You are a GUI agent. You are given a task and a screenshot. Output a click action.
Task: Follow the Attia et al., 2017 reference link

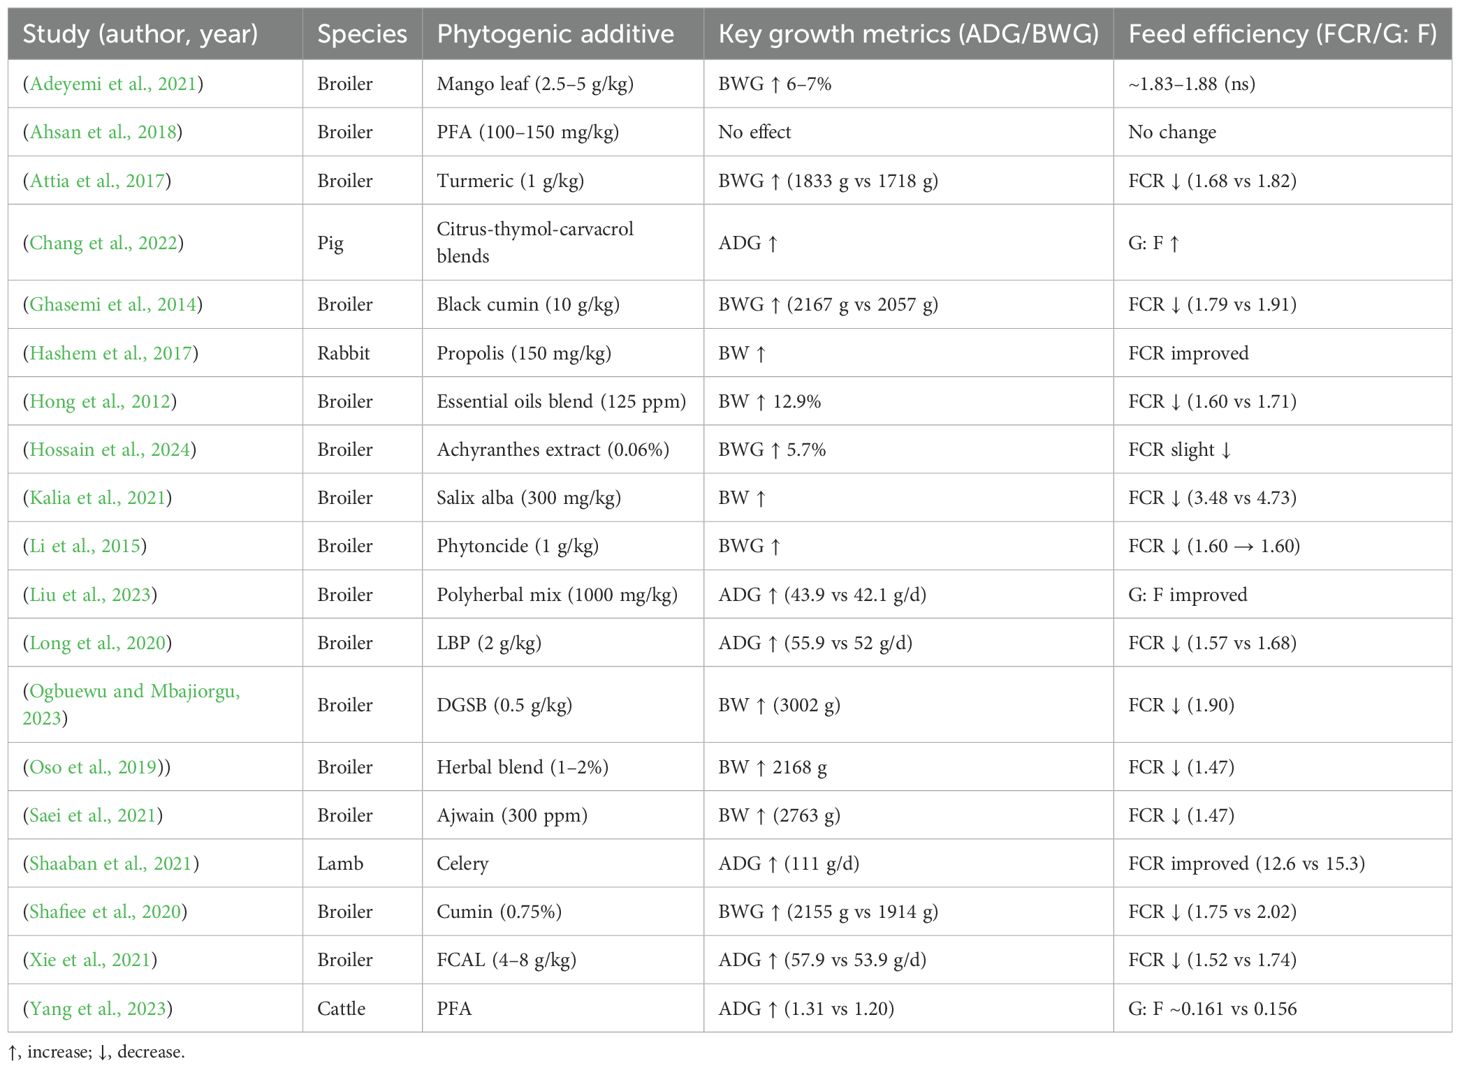tap(97, 181)
